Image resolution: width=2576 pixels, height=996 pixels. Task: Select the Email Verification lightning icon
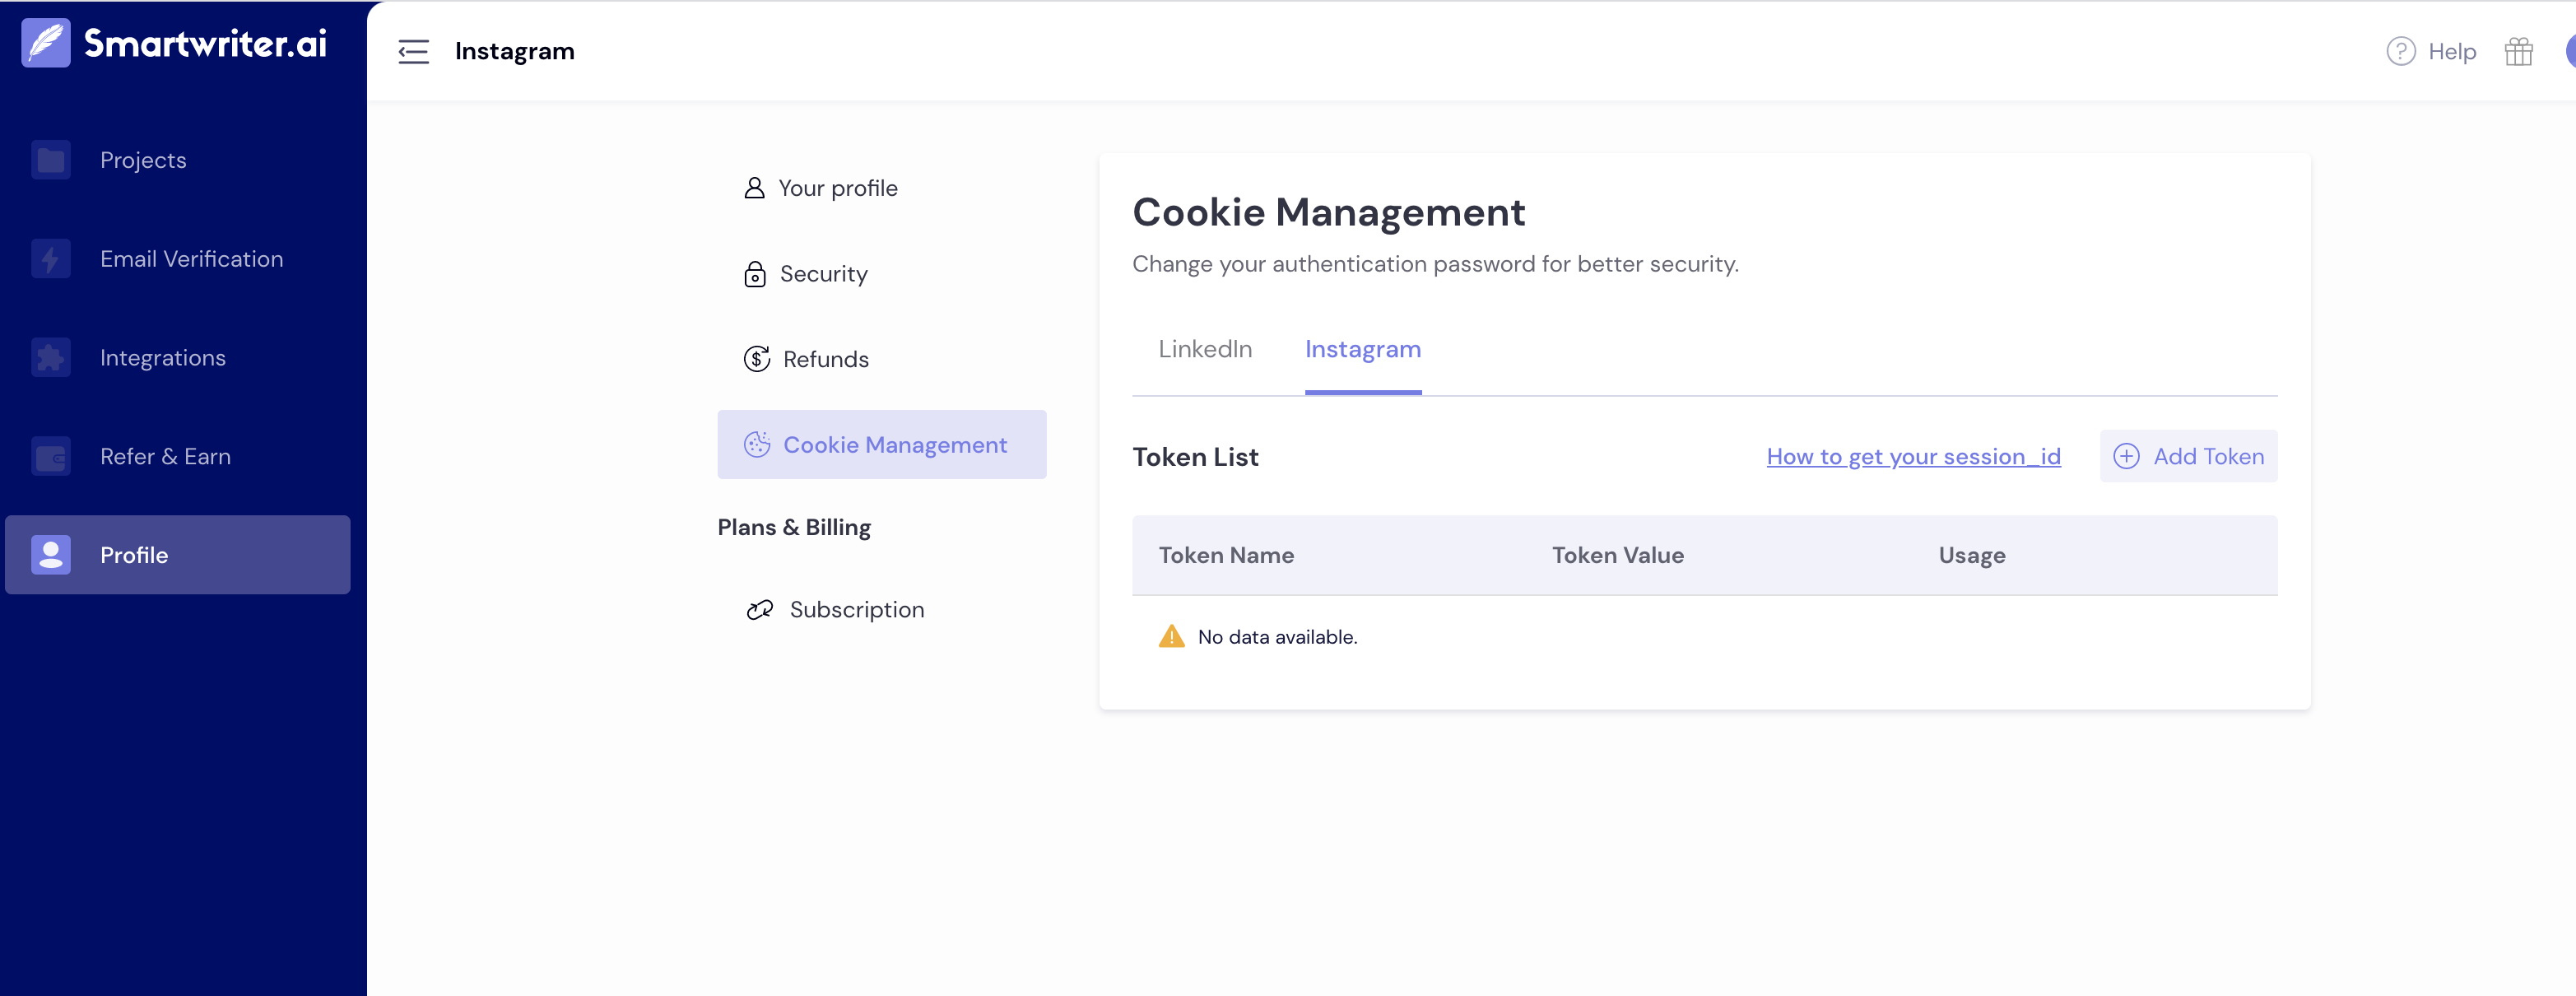point(49,258)
